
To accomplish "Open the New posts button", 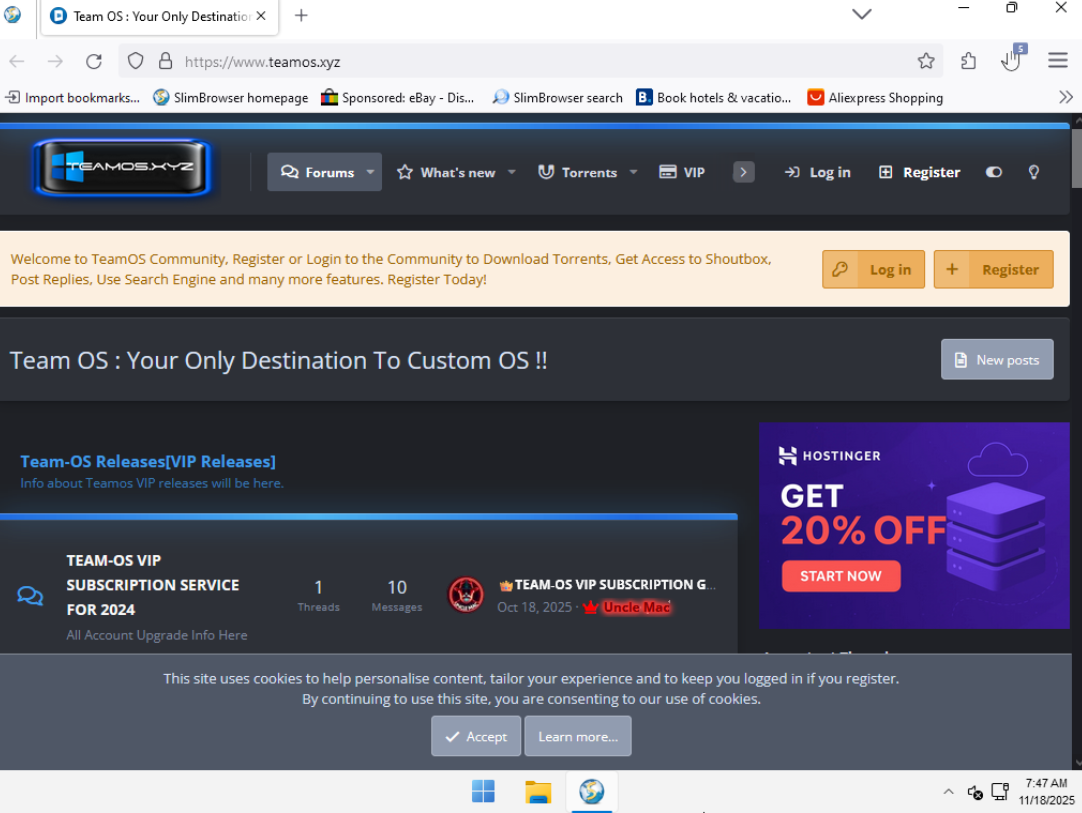I will (996, 359).
